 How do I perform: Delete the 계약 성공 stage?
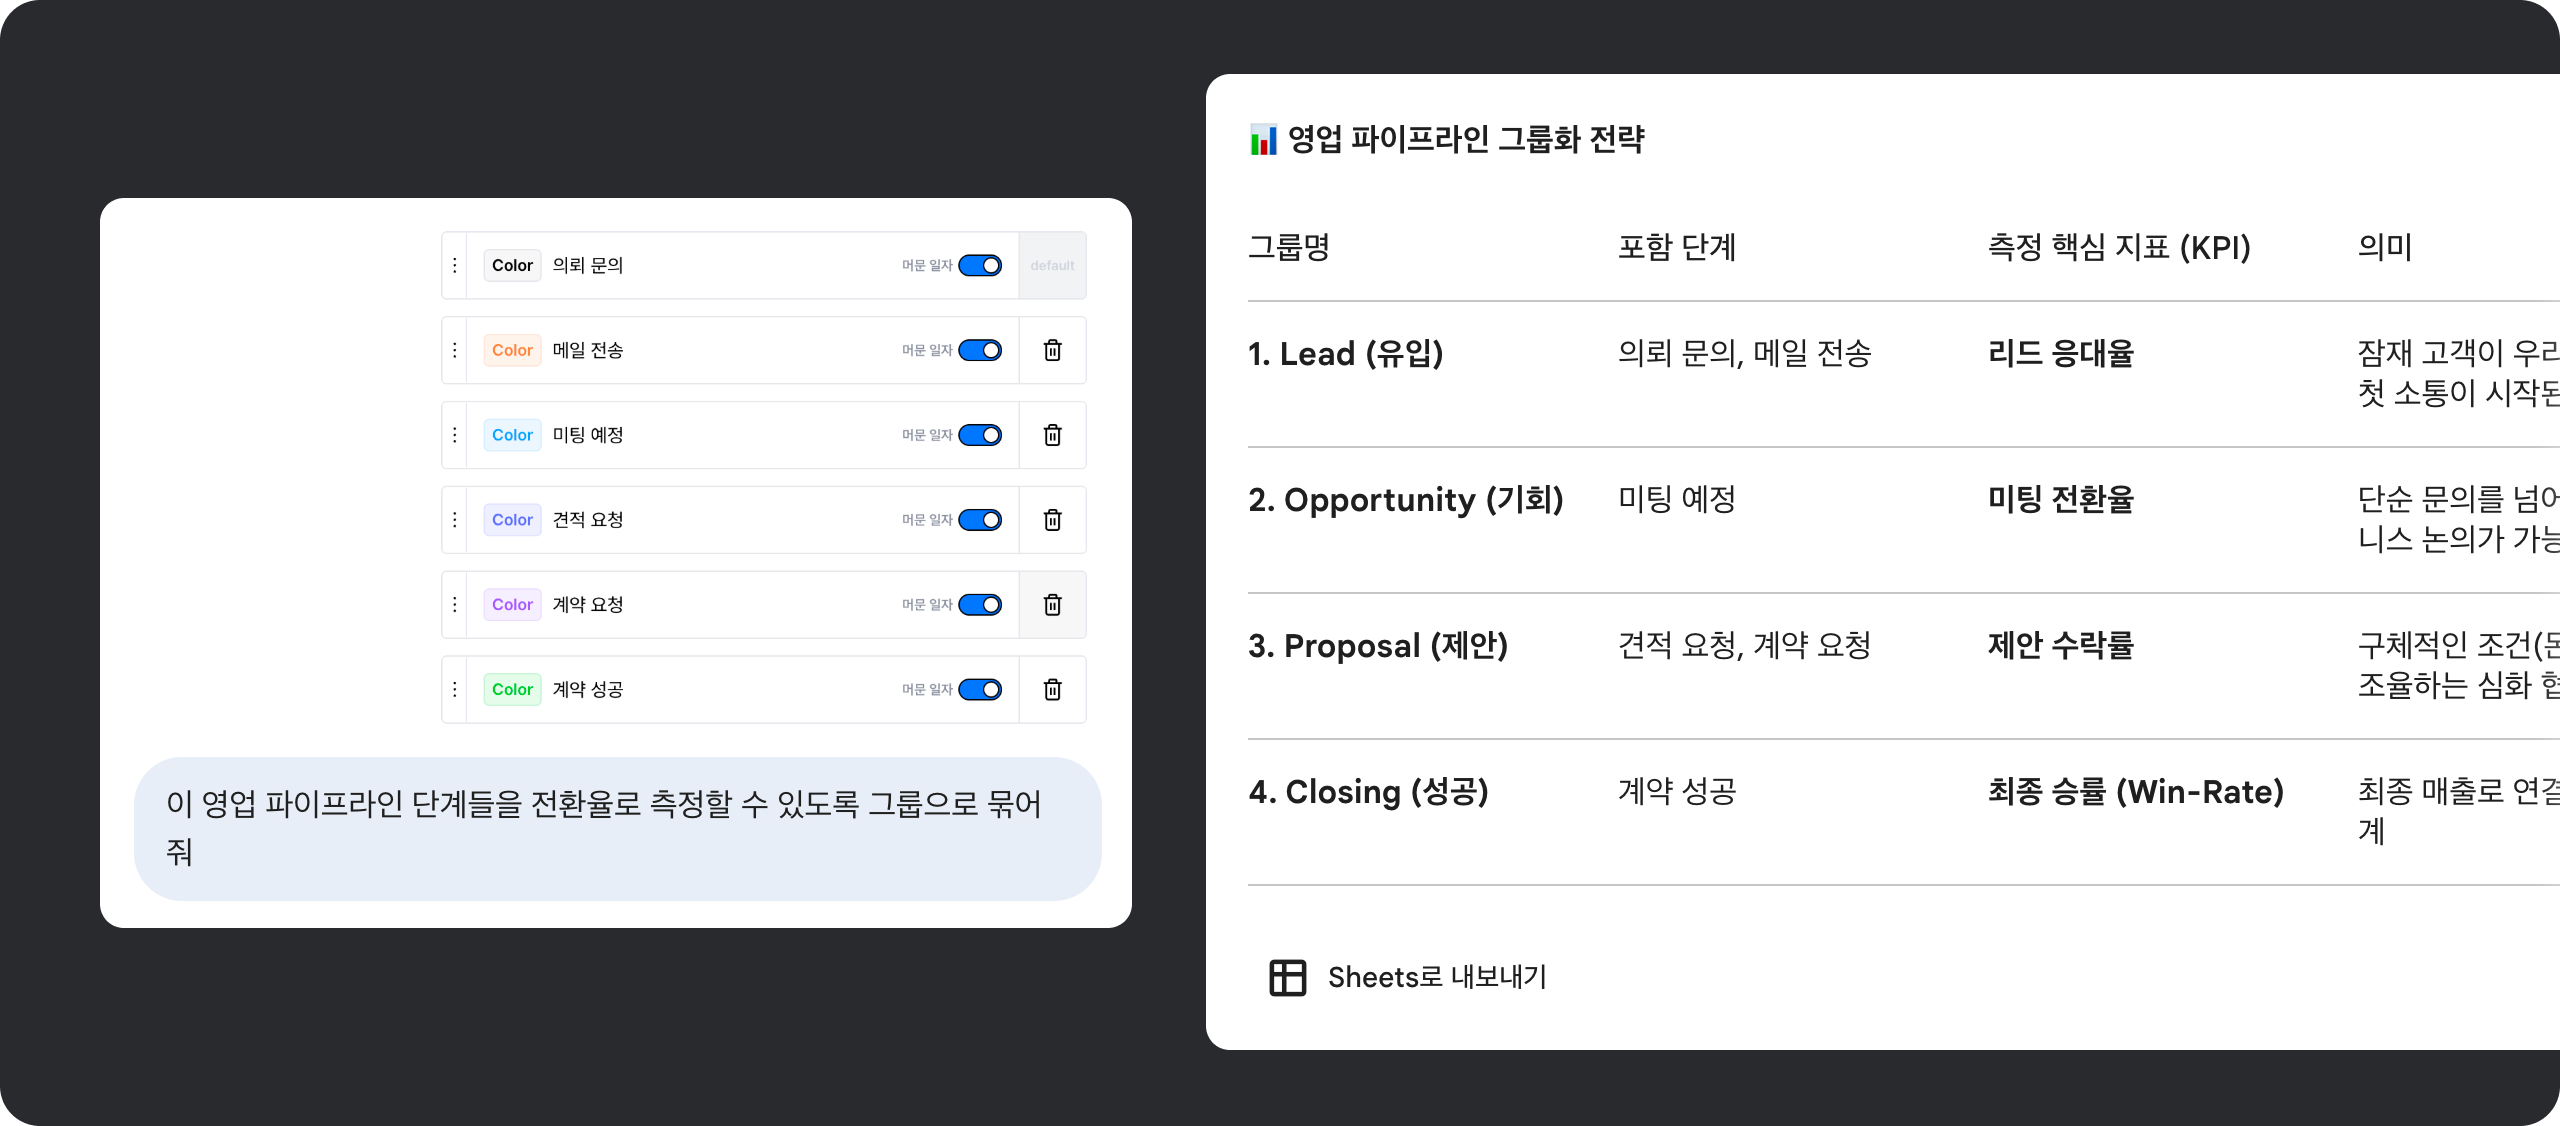tap(1052, 690)
